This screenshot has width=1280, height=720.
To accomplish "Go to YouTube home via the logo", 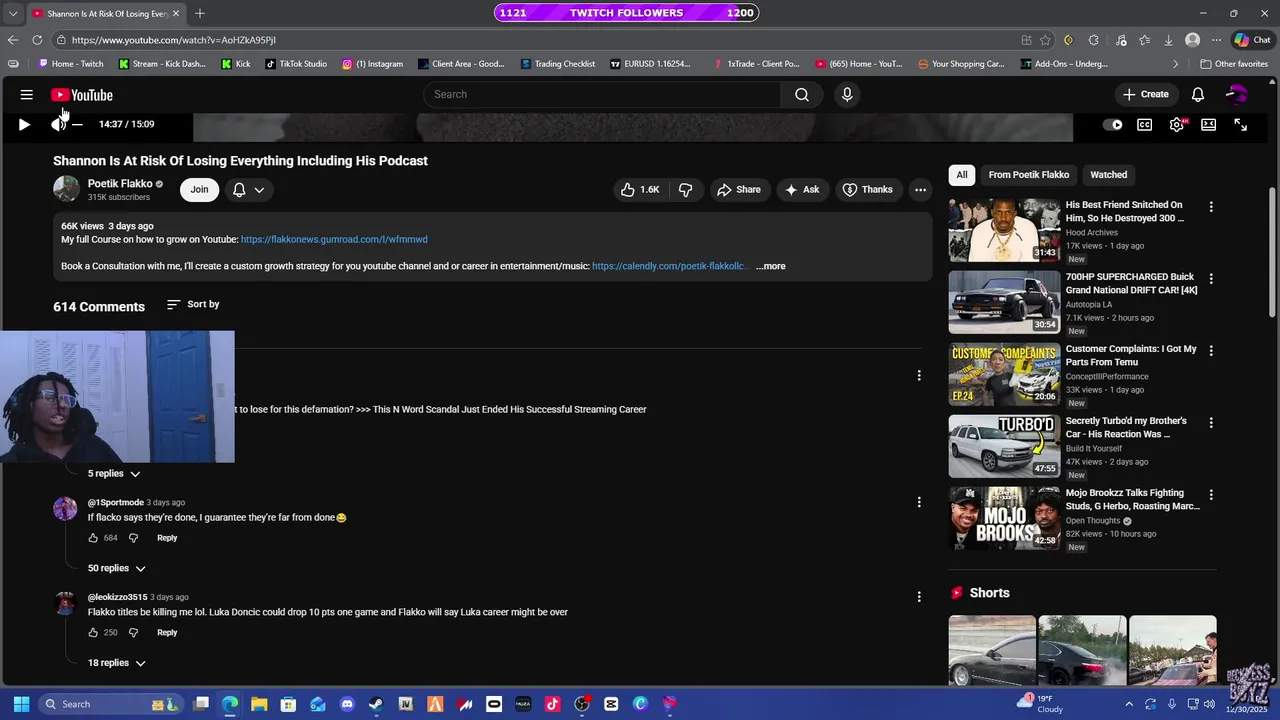I will [x=82, y=95].
